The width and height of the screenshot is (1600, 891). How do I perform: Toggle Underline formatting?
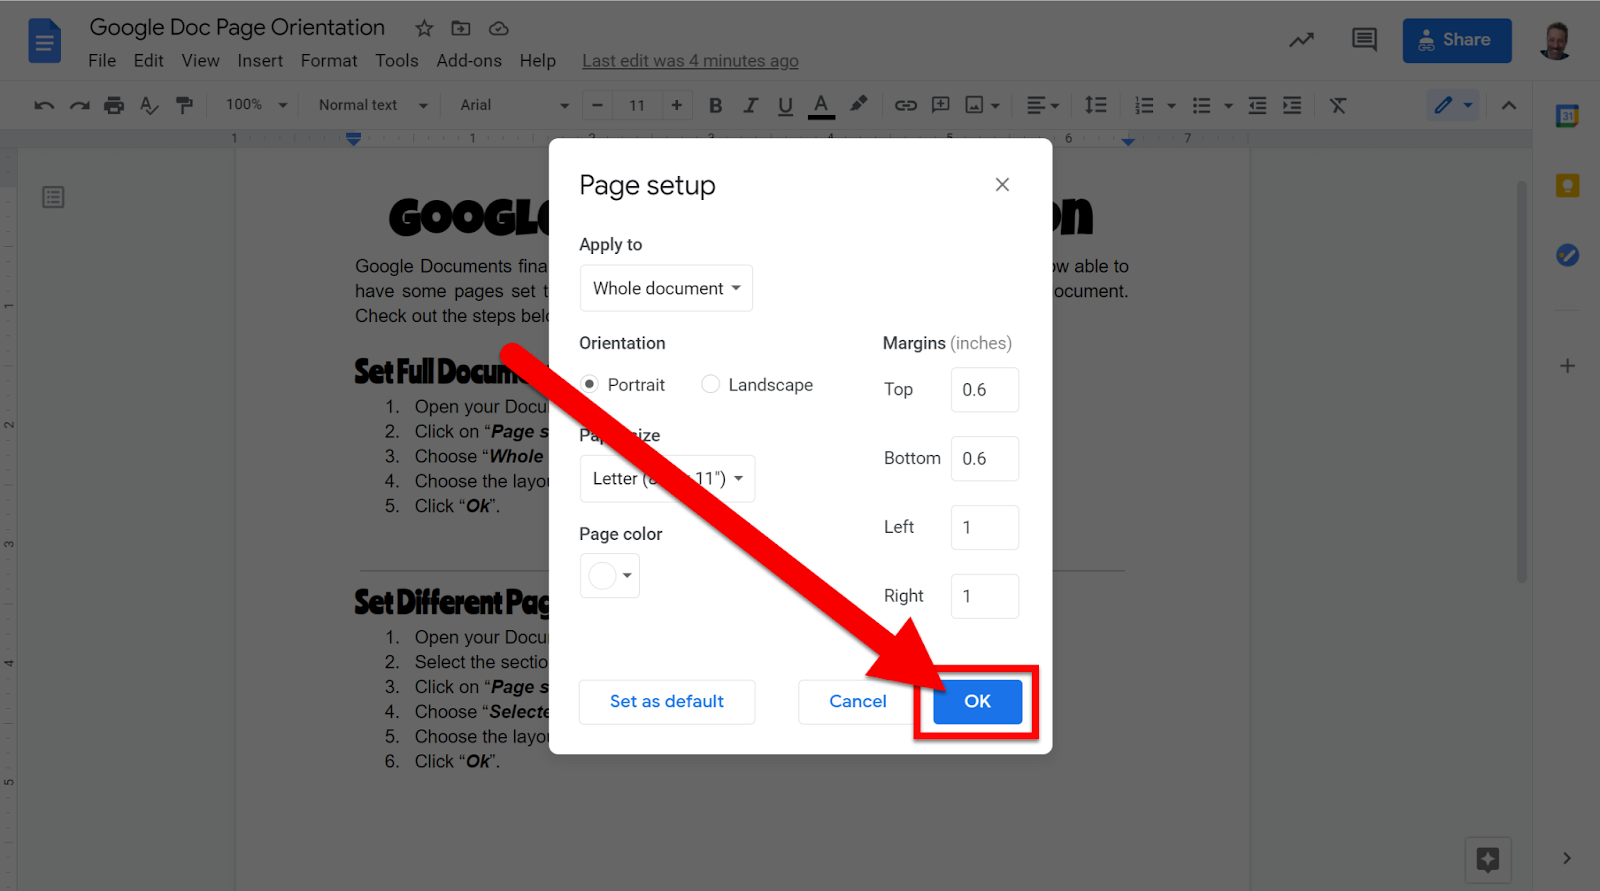785,105
